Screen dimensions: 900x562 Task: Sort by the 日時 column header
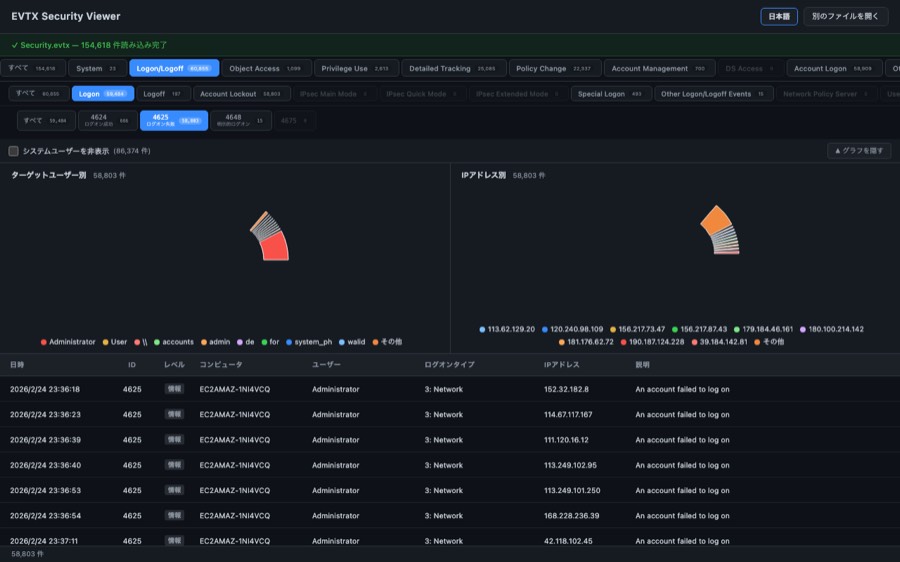tap(17, 365)
